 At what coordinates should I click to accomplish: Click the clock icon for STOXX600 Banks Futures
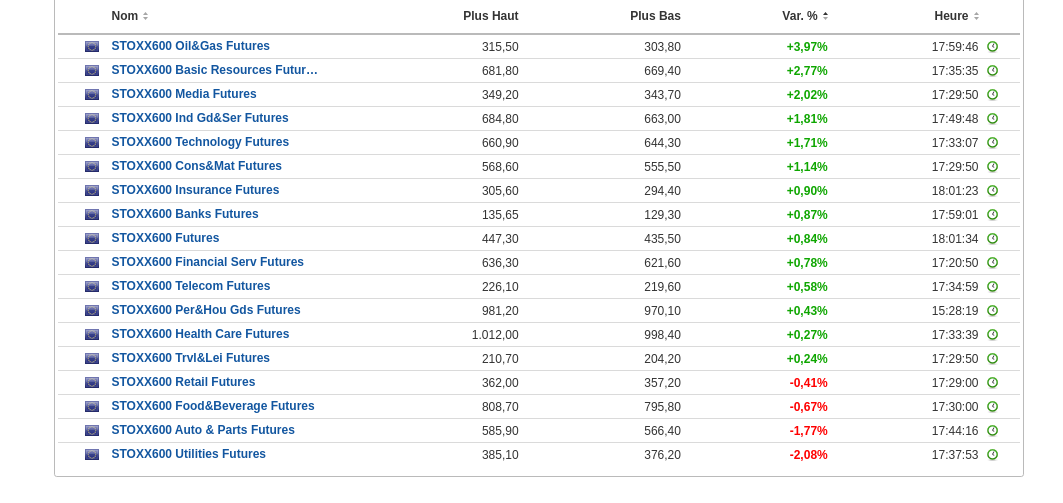point(992,215)
